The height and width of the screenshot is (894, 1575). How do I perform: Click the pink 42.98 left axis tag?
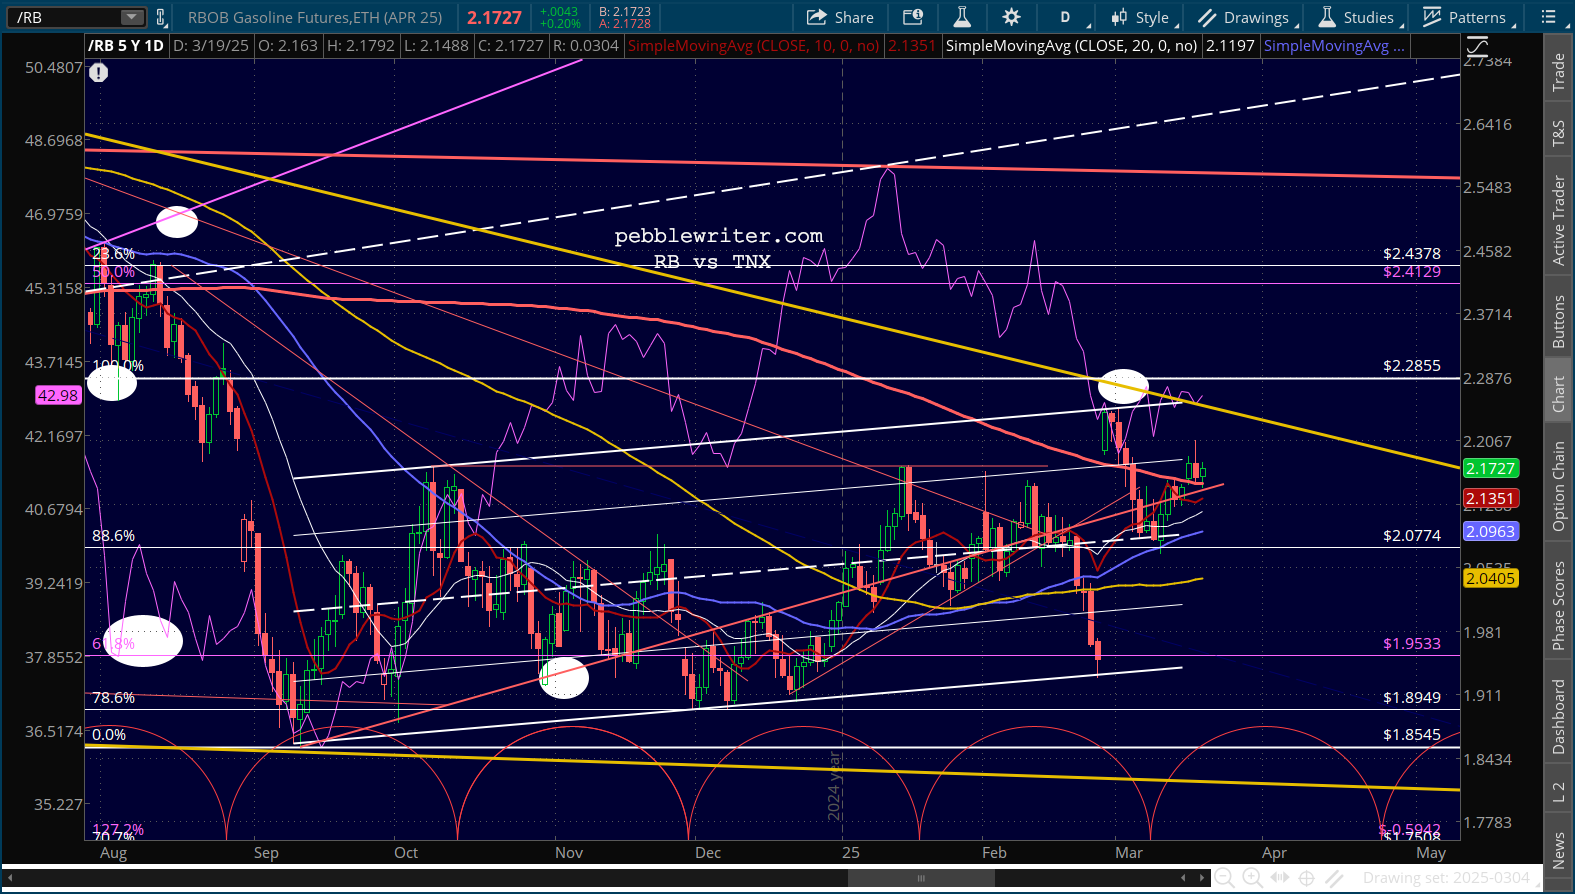(x=58, y=395)
